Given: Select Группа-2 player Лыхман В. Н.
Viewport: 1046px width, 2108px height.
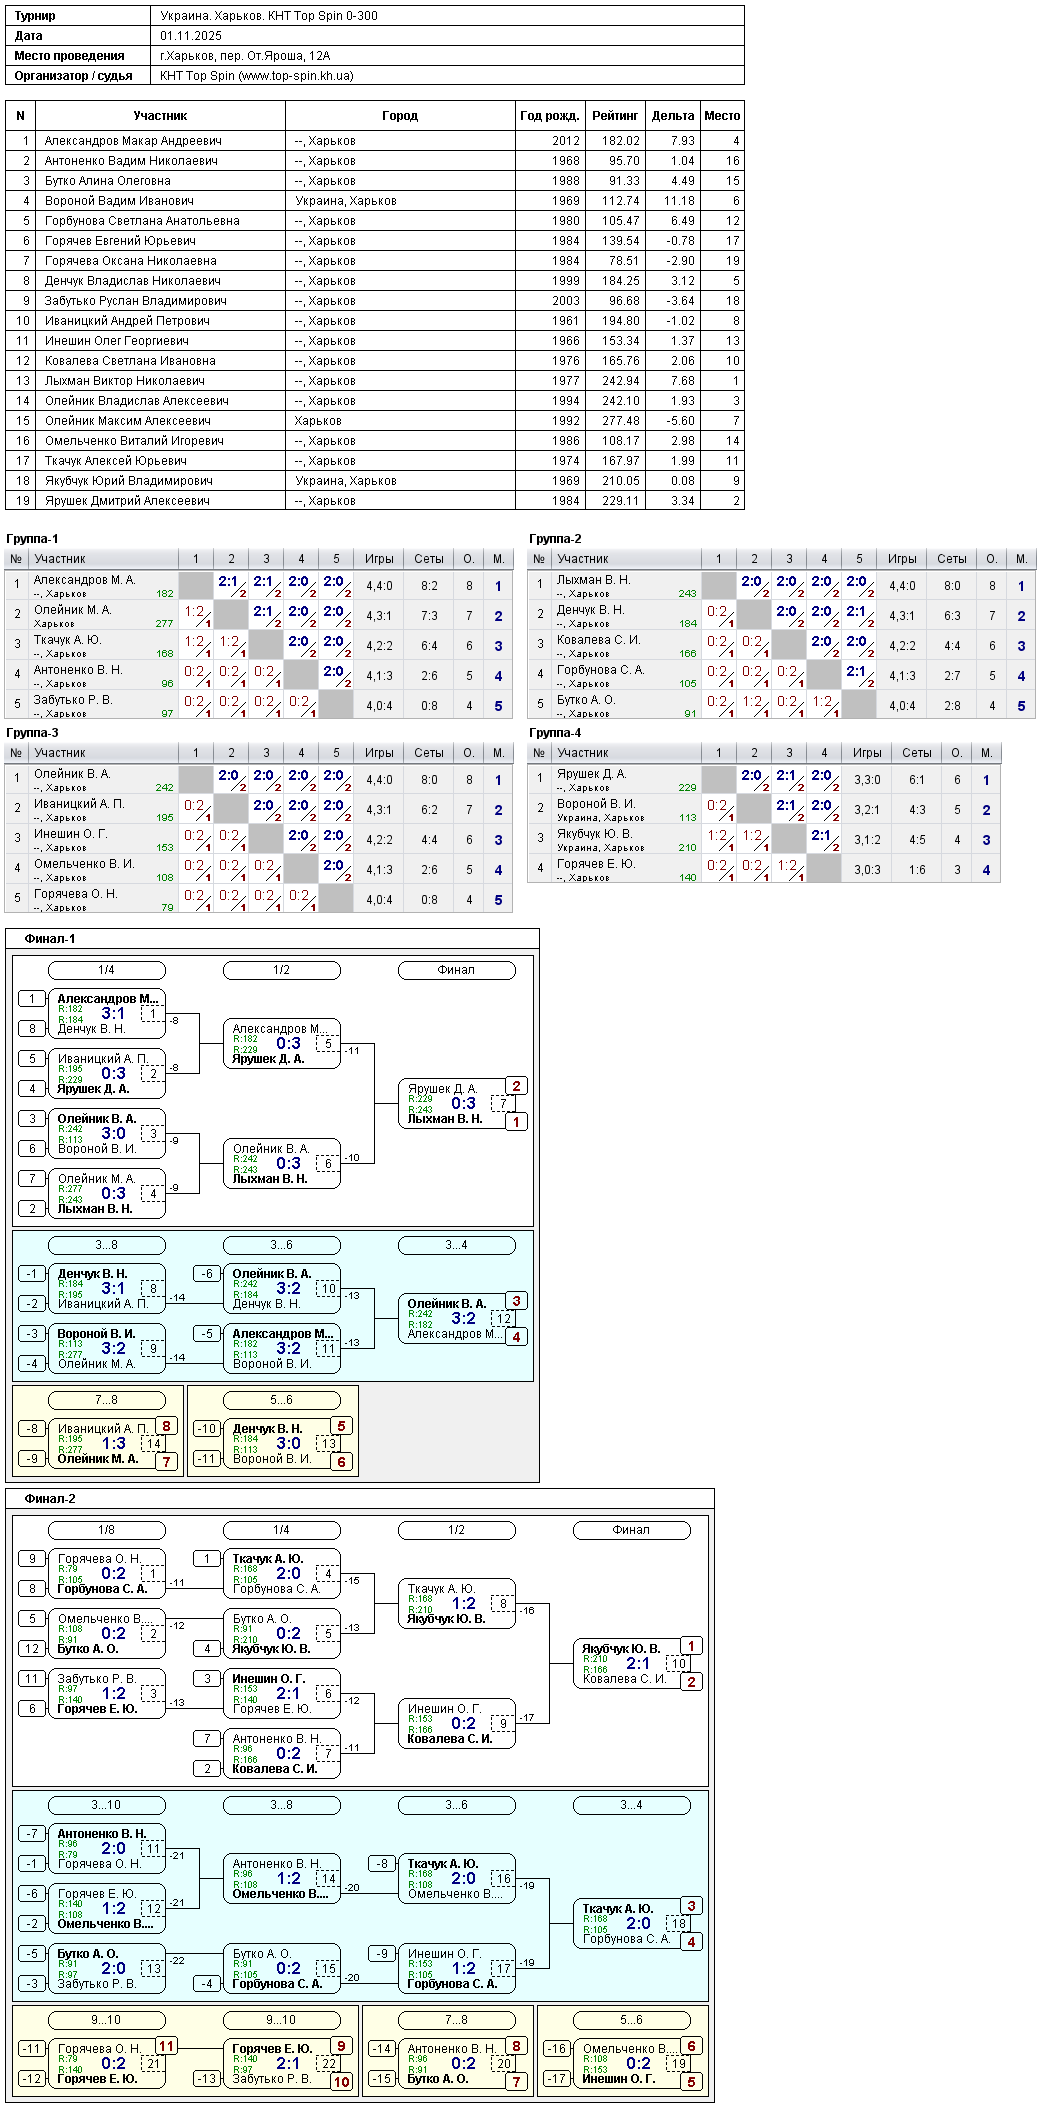Looking at the screenshot, I should (x=594, y=580).
